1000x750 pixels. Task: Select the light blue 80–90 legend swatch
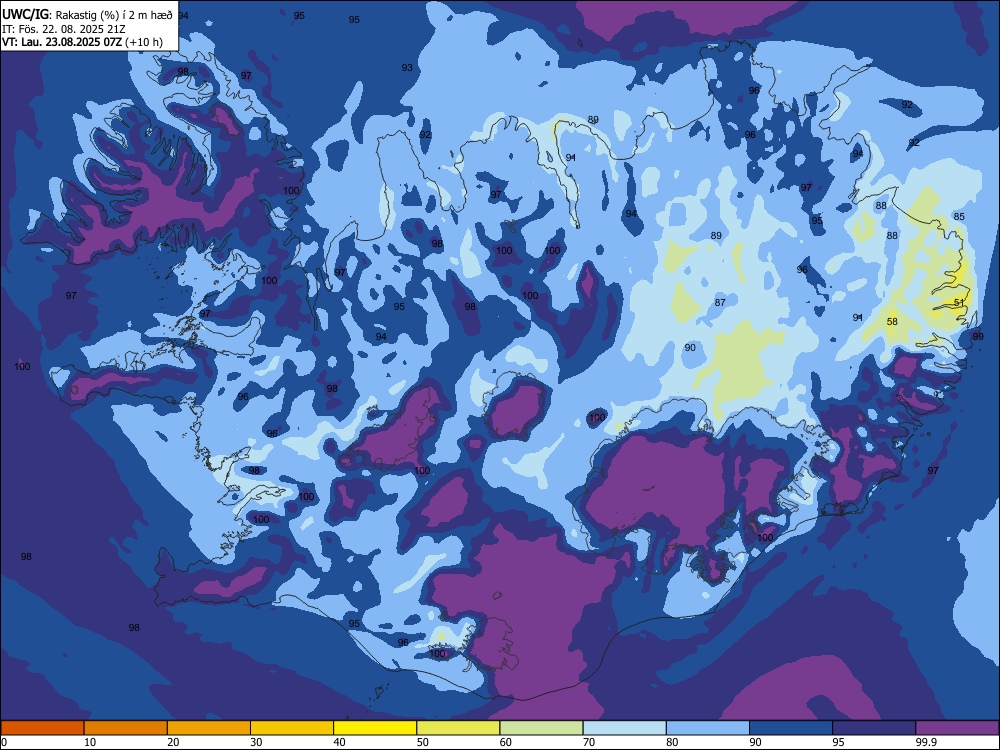tap(708, 728)
